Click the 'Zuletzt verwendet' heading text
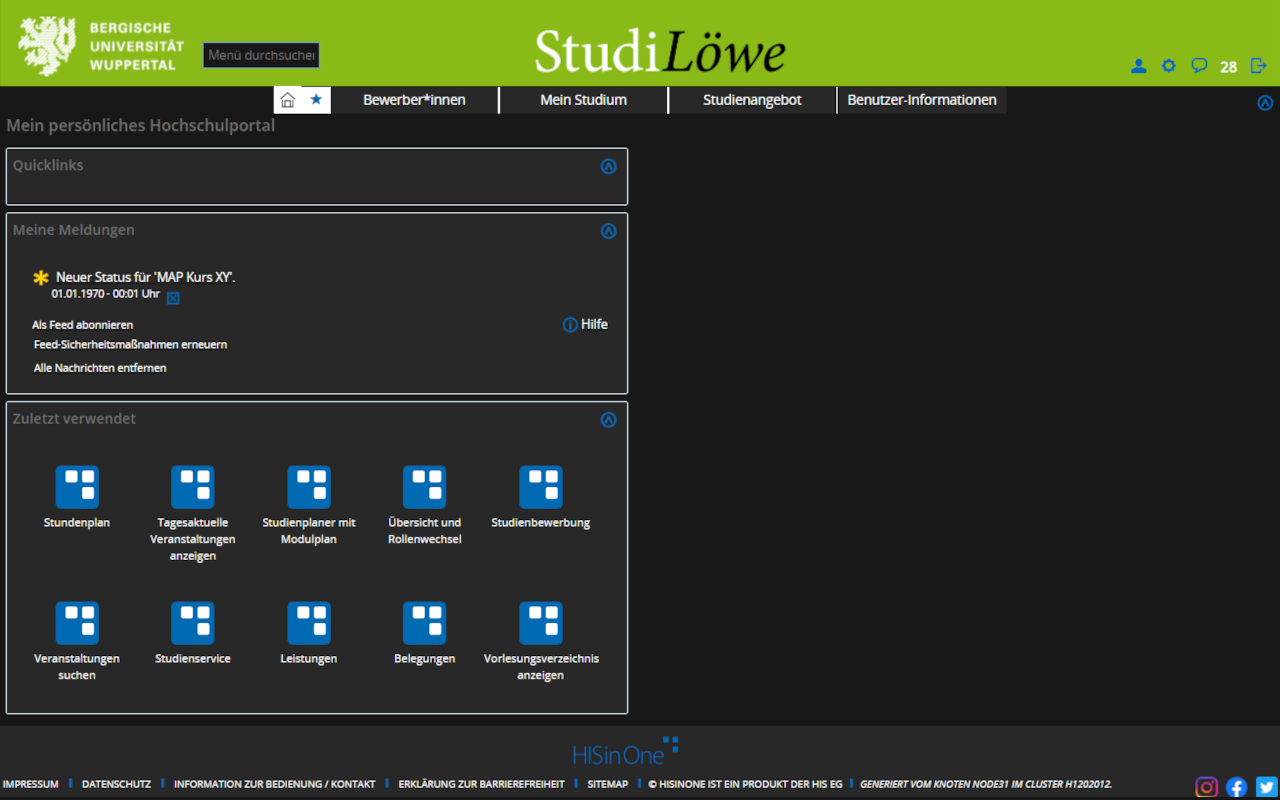The height and width of the screenshot is (800, 1280). pyautogui.click(x=74, y=419)
